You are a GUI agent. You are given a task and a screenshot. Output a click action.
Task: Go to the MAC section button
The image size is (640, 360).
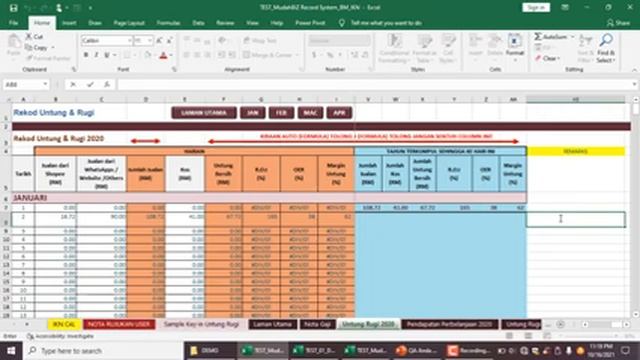[310, 113]
